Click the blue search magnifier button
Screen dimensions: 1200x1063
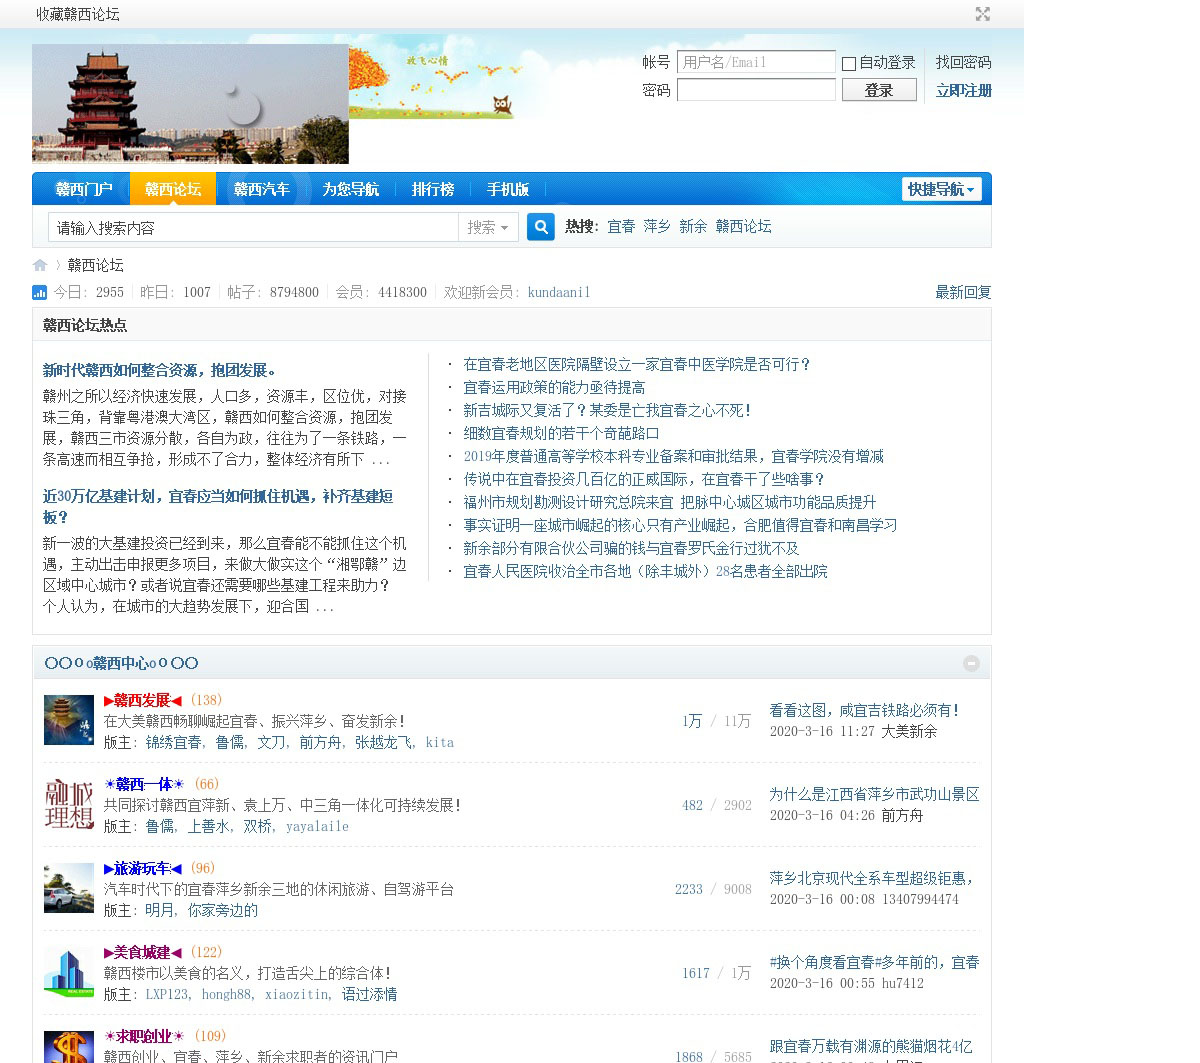(x=540, y=227)
